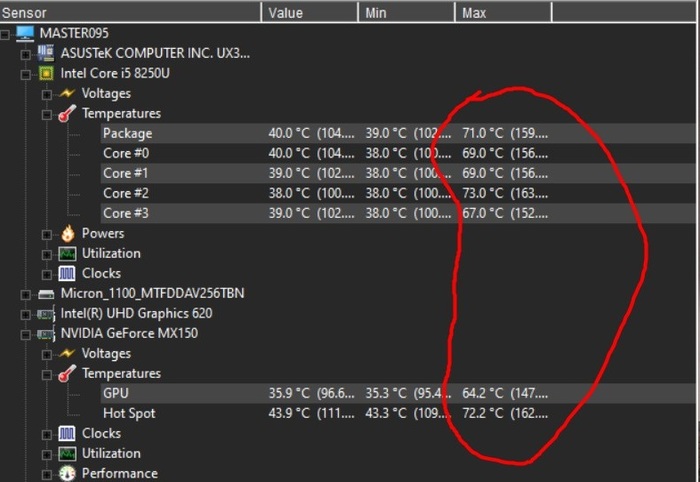Click the NVIDIA Temperatures thermometer icon
The height and width of the screenshot is (482, 700).
67,374
